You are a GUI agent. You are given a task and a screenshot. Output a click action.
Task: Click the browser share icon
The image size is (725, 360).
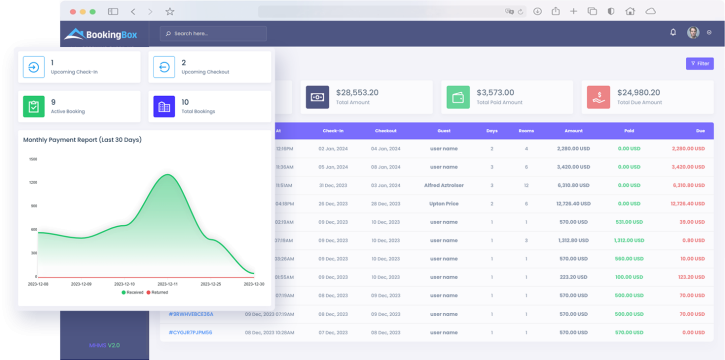point(555,11)
